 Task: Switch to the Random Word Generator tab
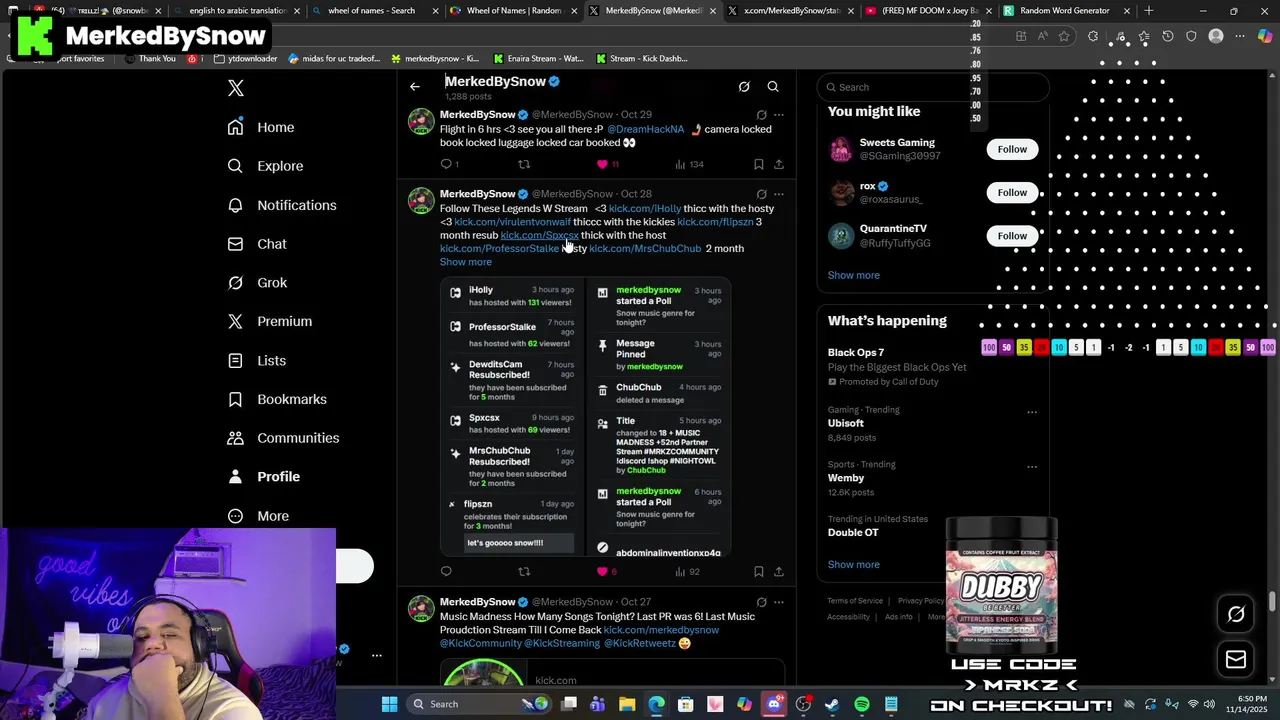[1065, 11]
